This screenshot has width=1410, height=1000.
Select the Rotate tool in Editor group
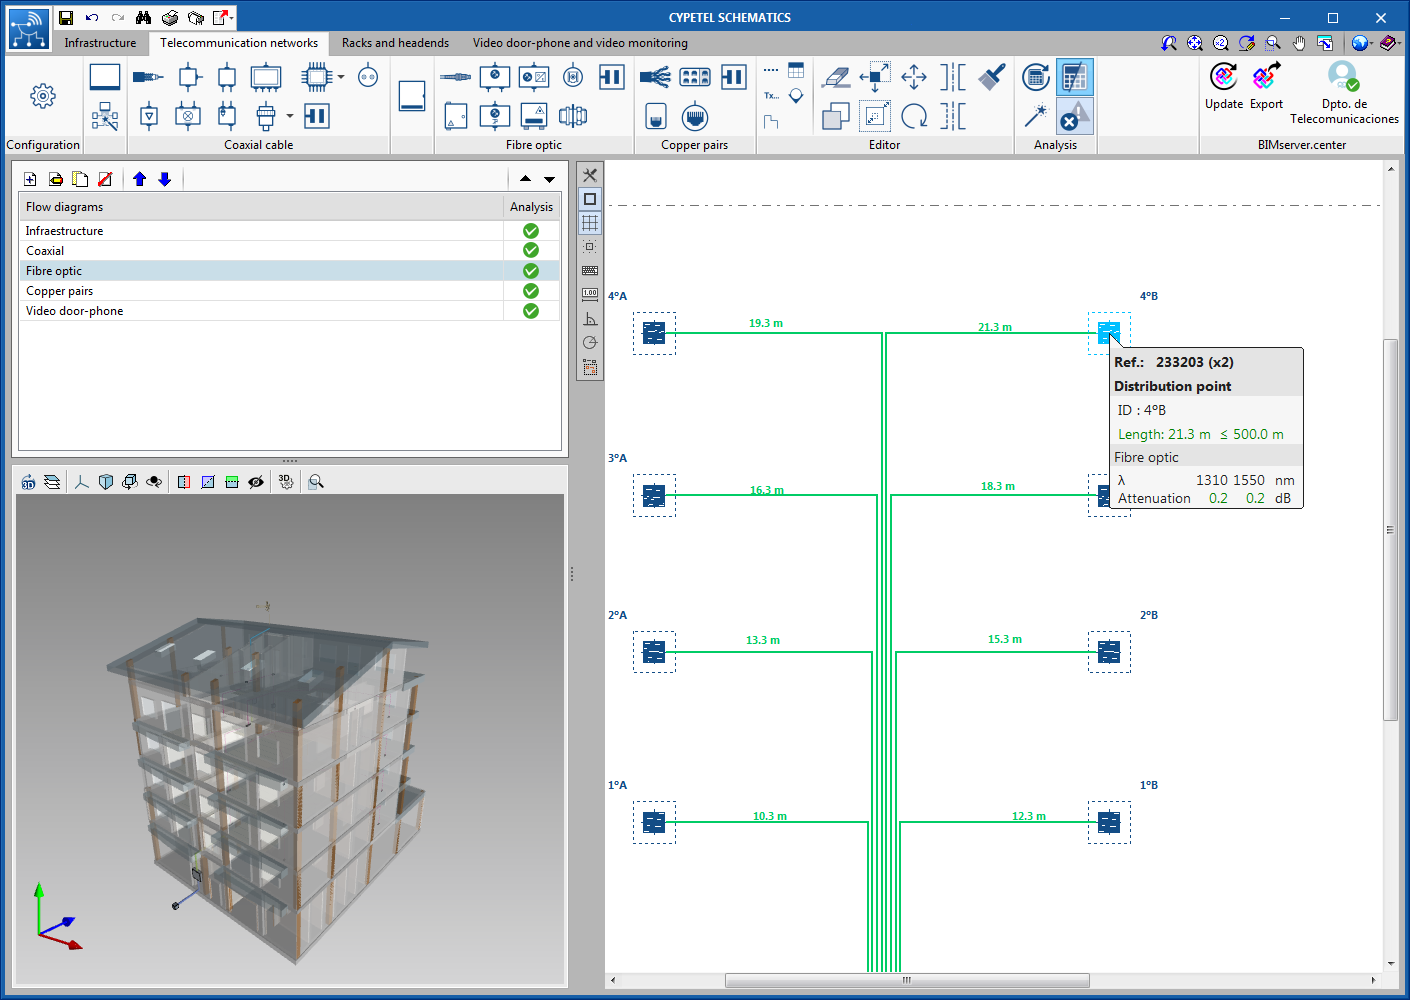point(914,116)
